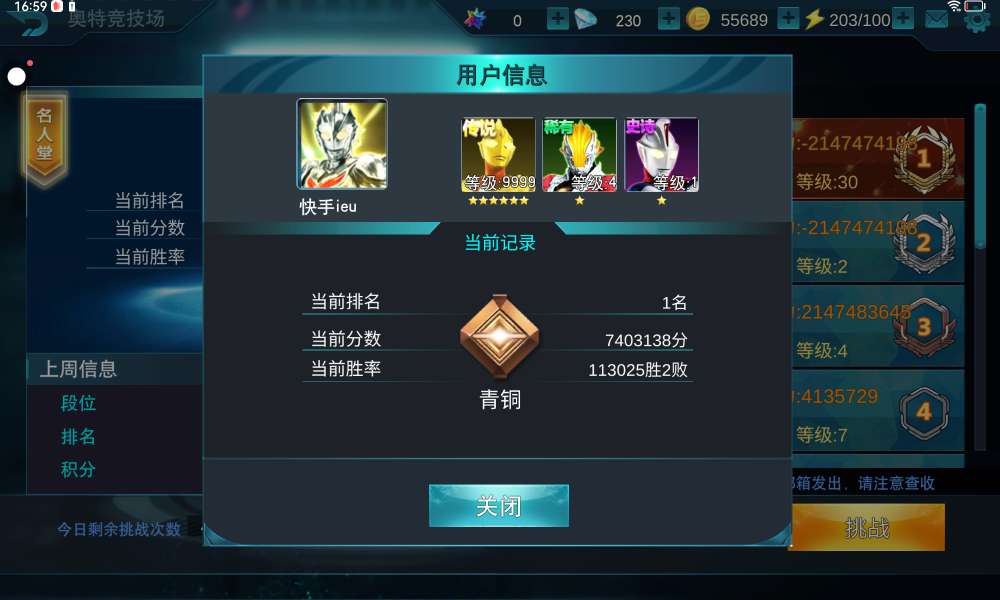Screen dimensions: 1000x600
Task: Open rank 3 leaderboard entry
Action: tap(878, 326)
